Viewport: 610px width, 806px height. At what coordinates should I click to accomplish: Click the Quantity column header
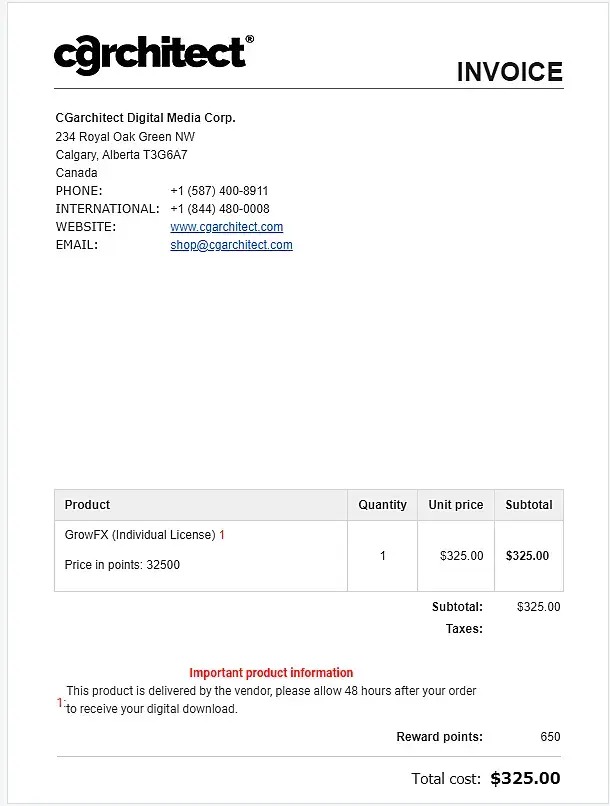(382, 505)
